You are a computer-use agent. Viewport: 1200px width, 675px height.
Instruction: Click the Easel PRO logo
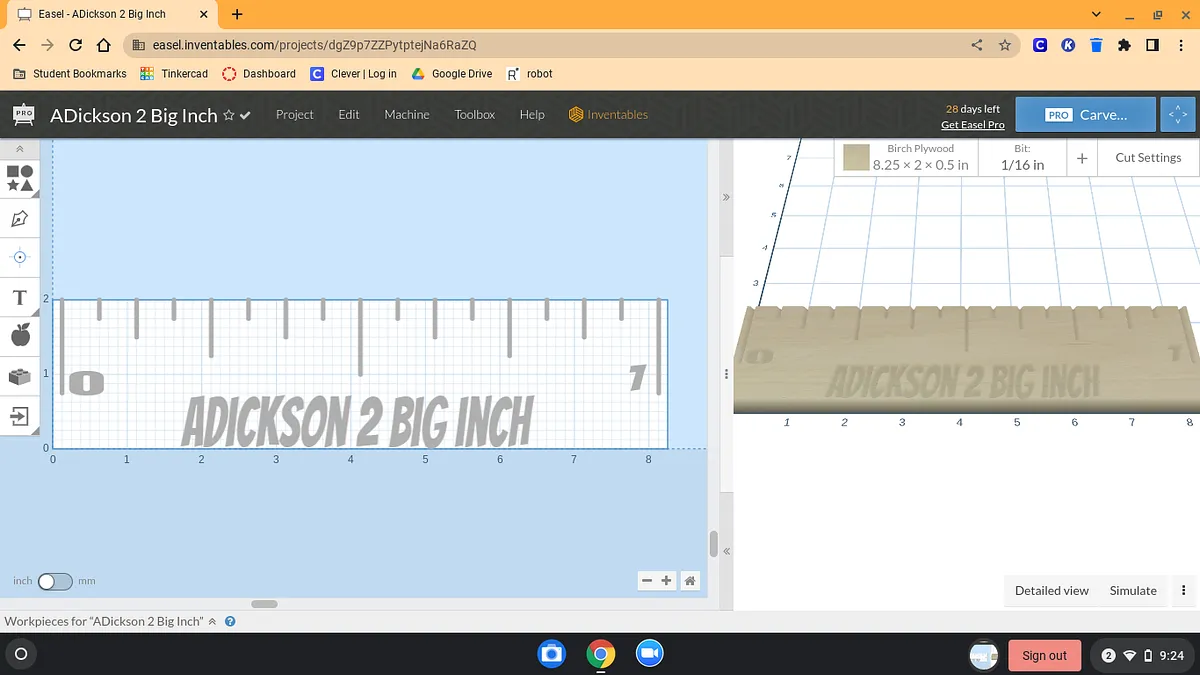pos(24,114)
